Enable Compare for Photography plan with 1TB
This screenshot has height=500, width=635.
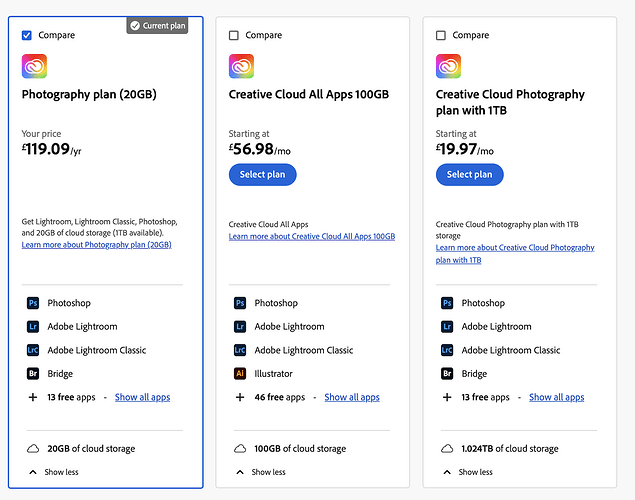point(441,35)
